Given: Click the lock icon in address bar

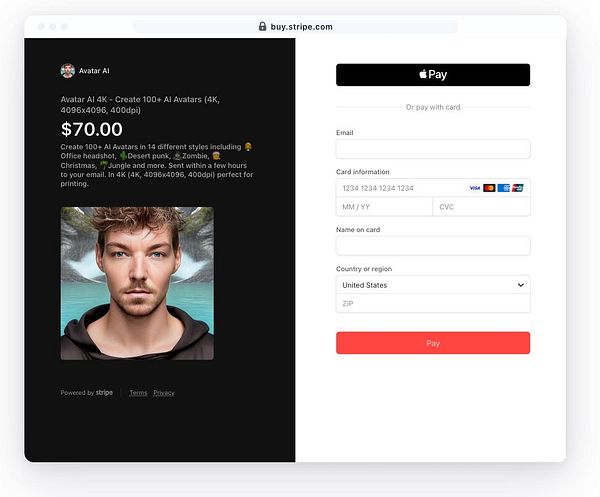Looking at the screenshot, I should [x=262, y=26].
